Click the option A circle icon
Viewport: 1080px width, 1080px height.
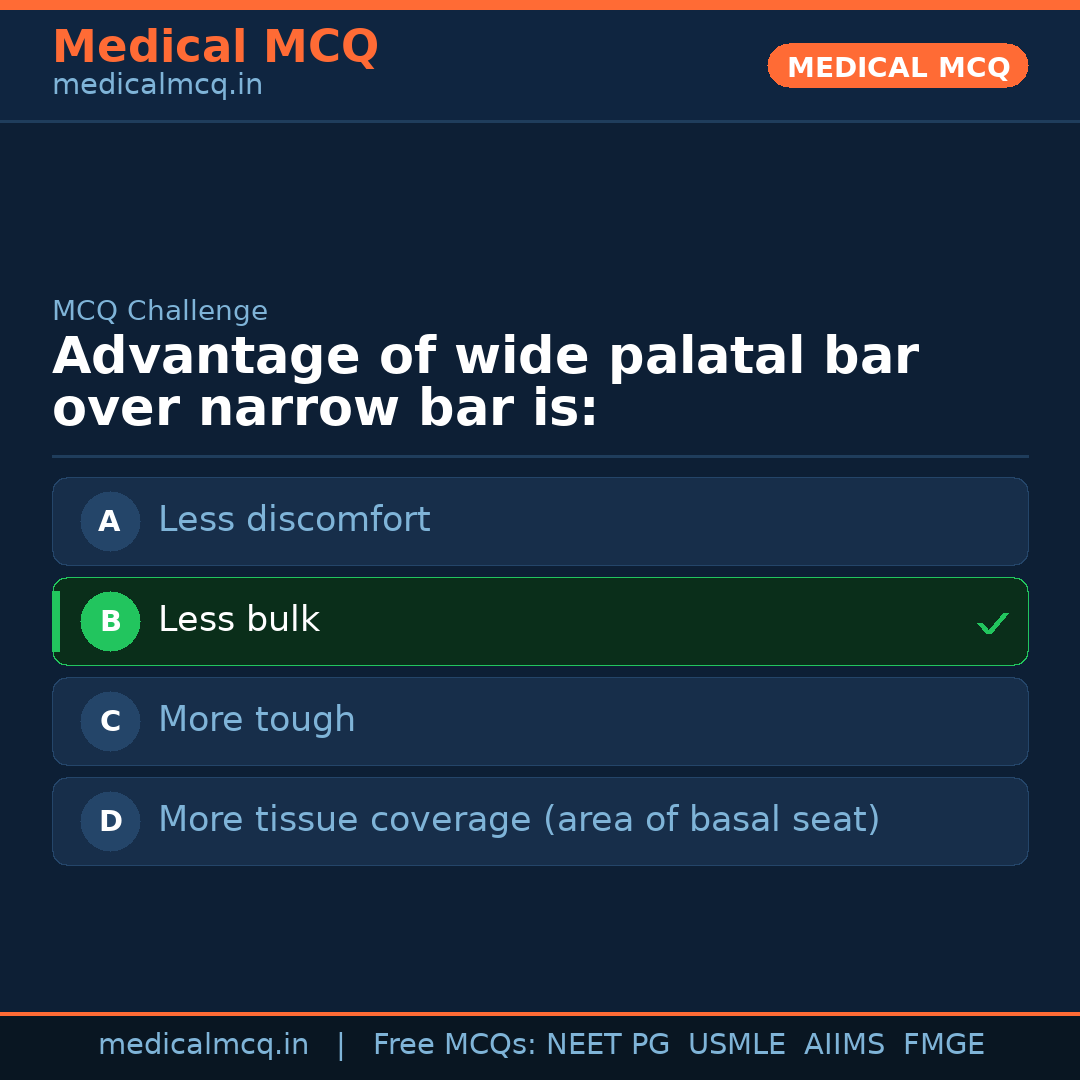click(x=110, y=521)
